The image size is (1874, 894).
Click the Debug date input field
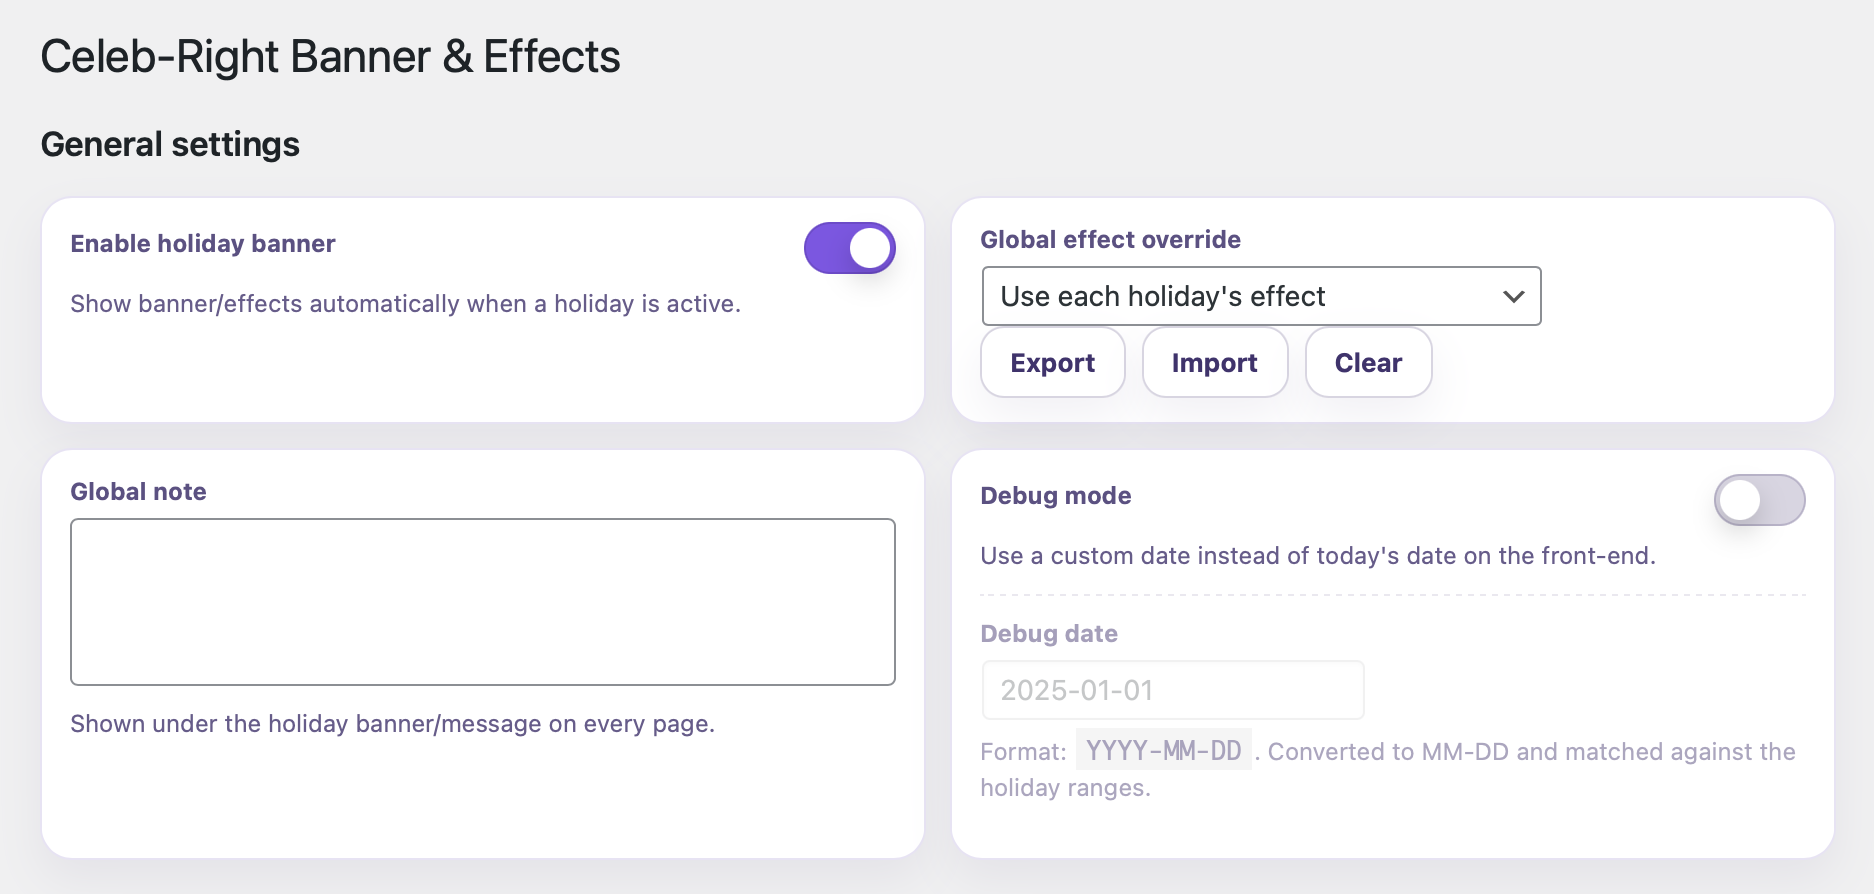pos(1173,690)
